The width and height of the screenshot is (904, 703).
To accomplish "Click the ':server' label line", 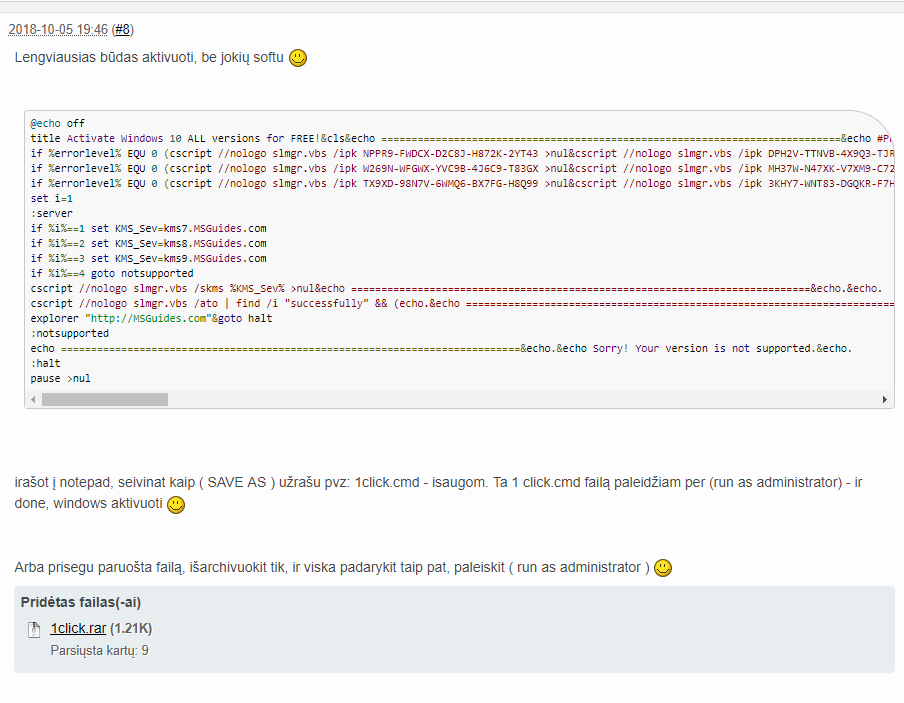I will [52, 213].
